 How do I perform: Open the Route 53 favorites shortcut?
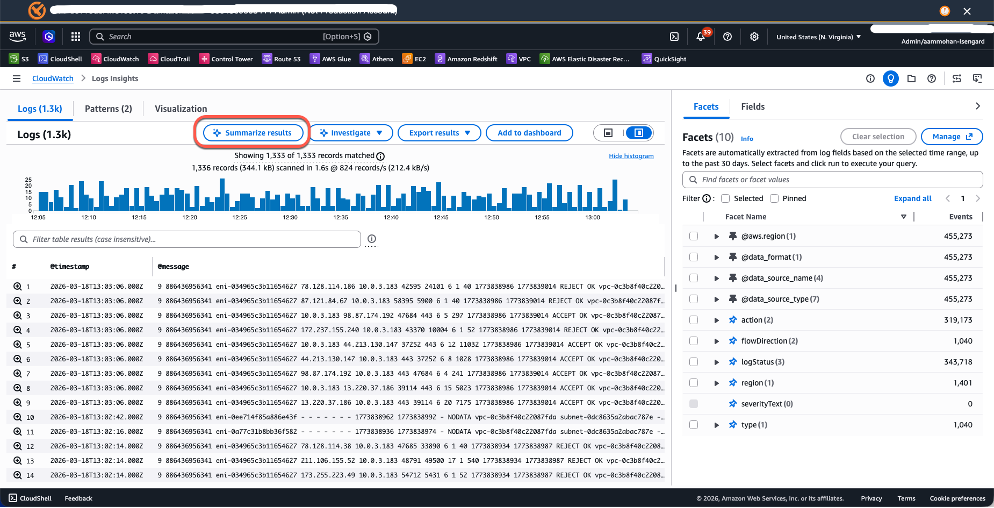coord(281,59)
